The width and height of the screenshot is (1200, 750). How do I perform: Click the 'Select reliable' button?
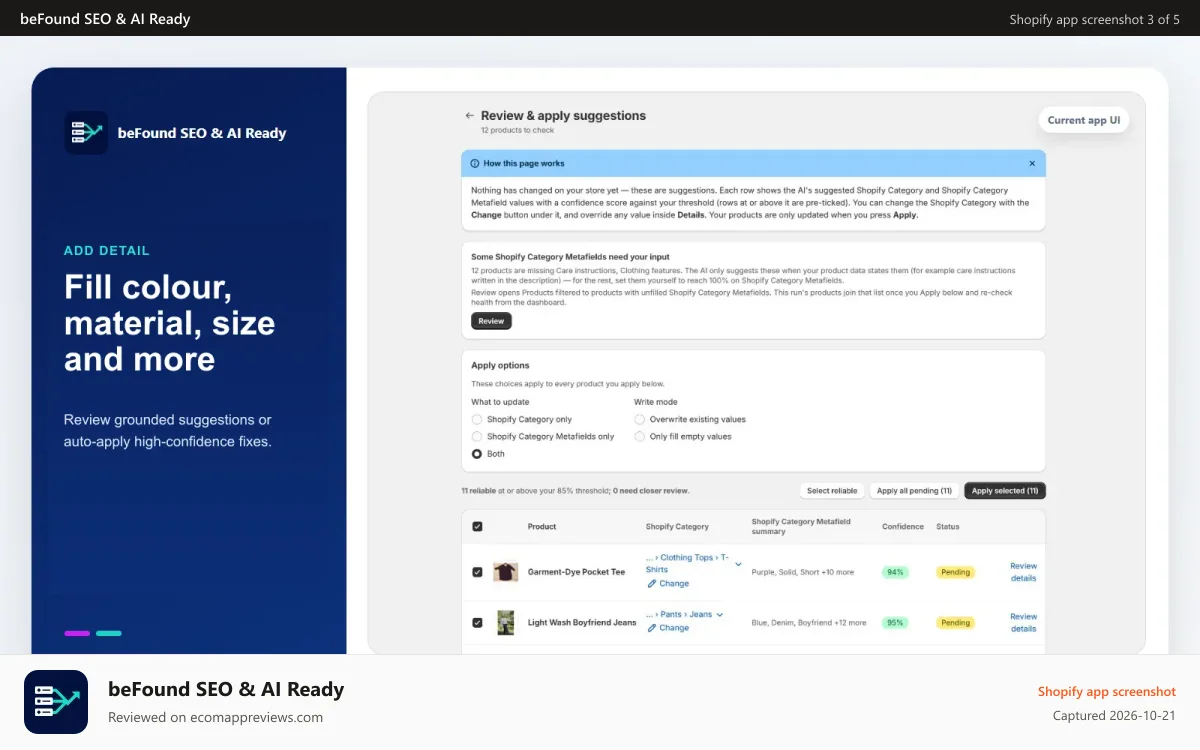[832, 491]
